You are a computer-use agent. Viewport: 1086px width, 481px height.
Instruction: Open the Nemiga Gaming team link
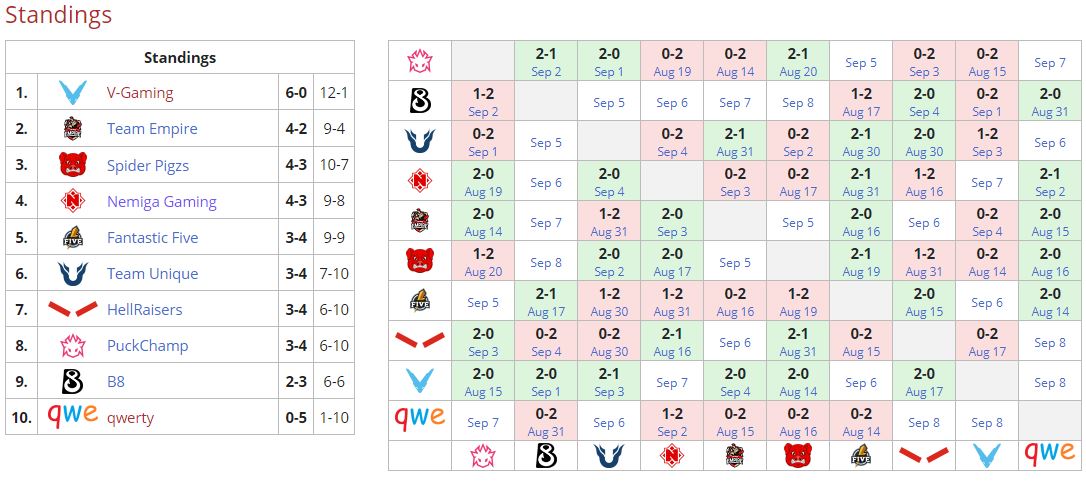click(162, 201)
